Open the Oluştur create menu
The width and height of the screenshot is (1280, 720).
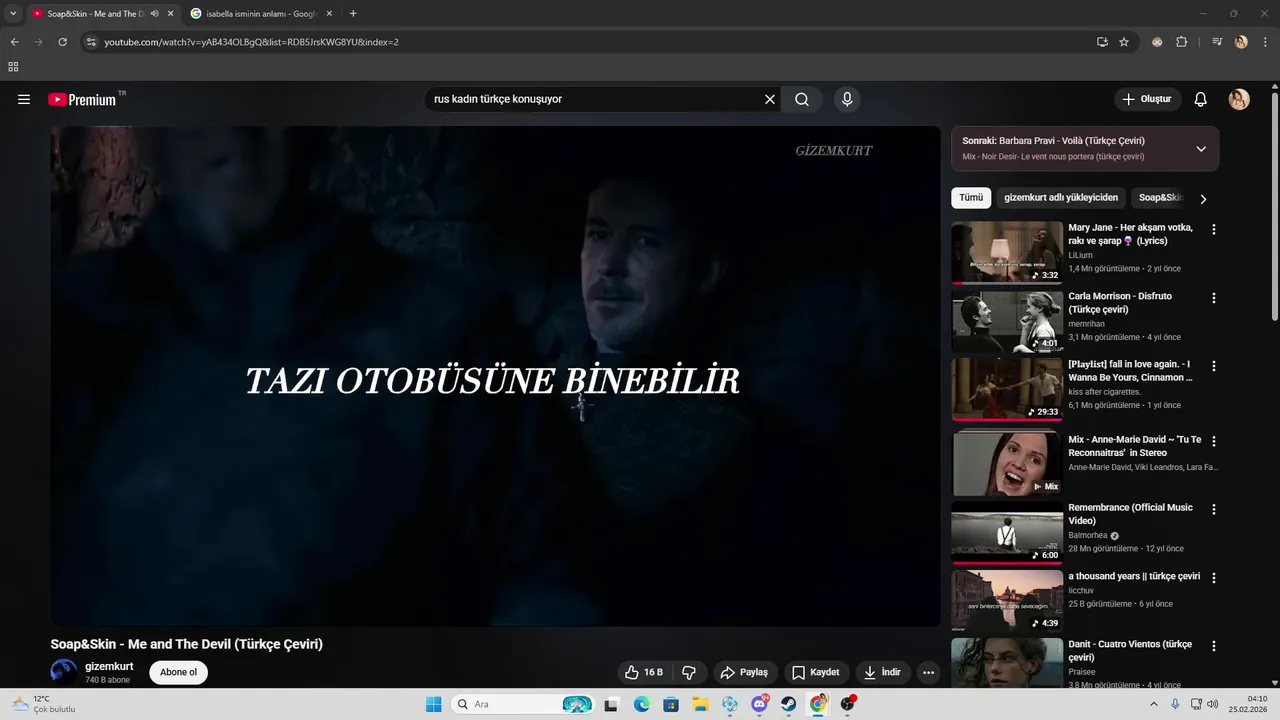point(1147,99)
